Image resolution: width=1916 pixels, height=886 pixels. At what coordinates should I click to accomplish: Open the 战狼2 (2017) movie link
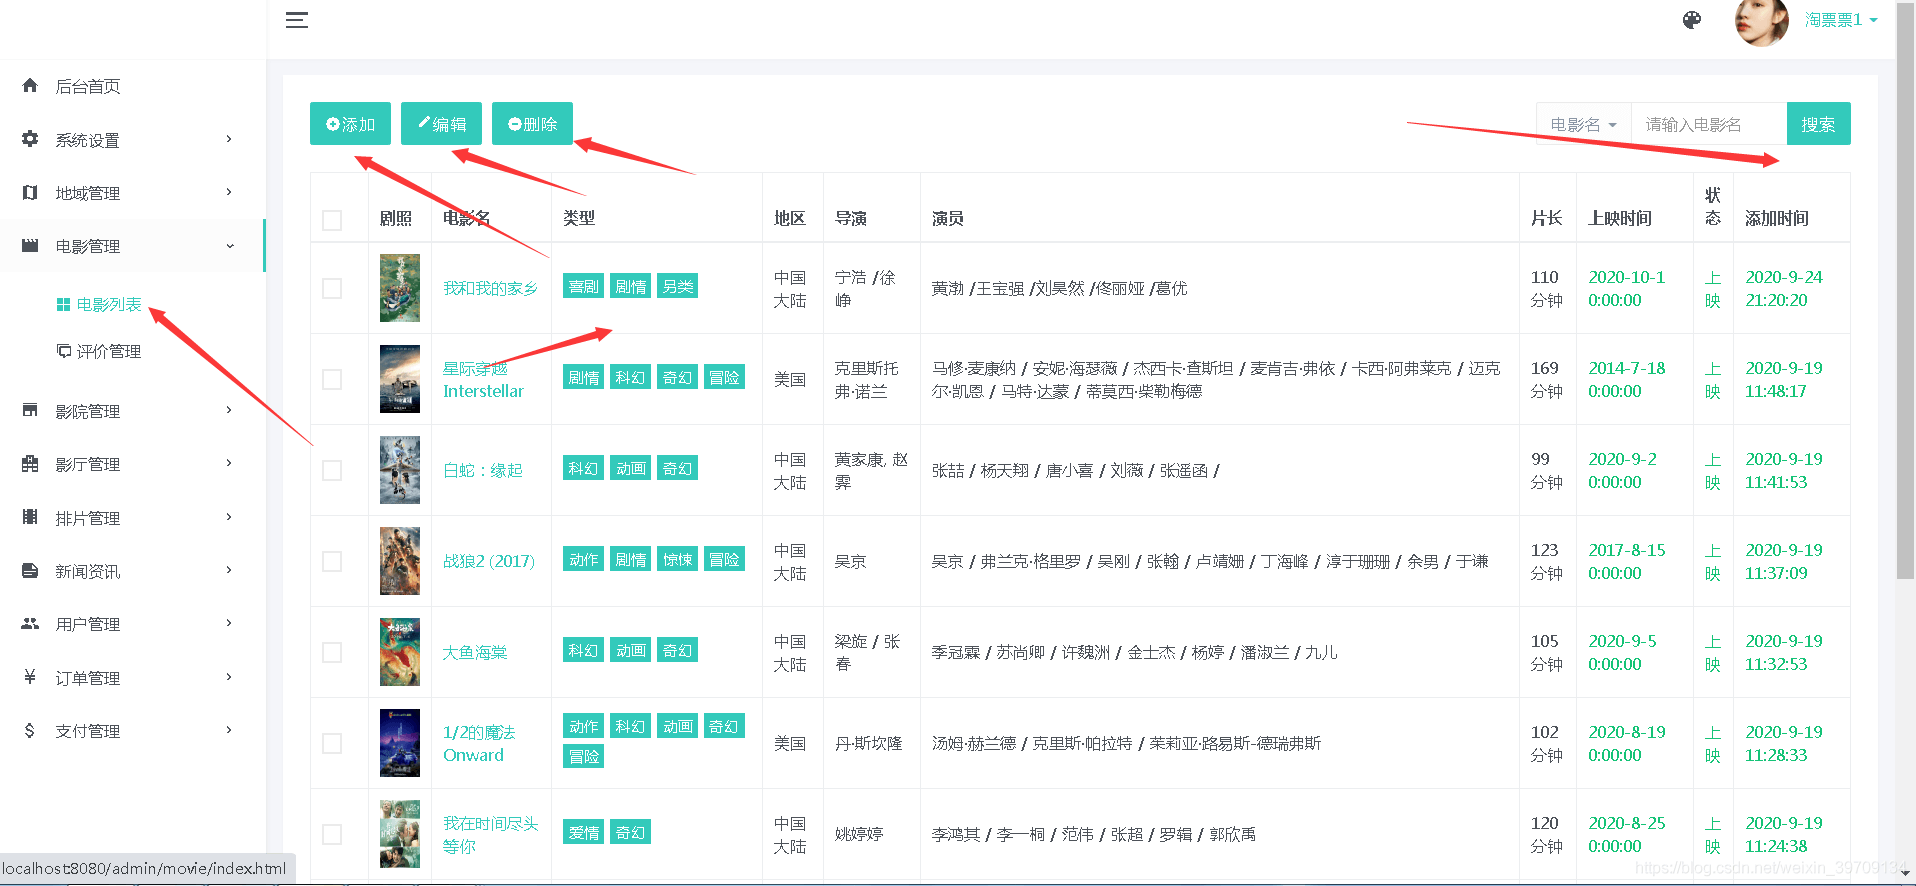tap(489, 561)
